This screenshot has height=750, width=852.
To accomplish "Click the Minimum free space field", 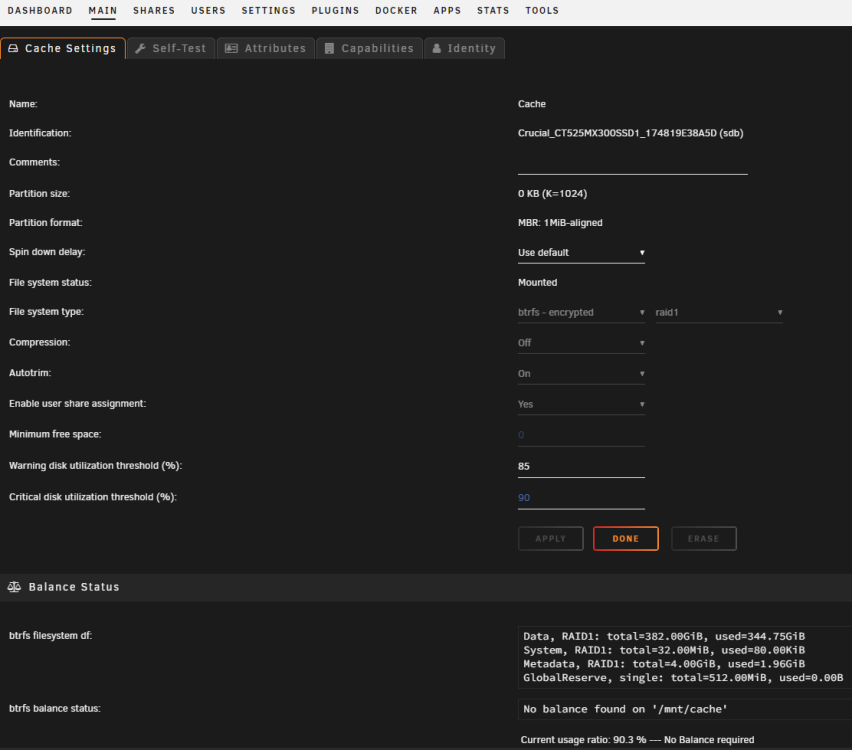I will click(x=581, y=435).
